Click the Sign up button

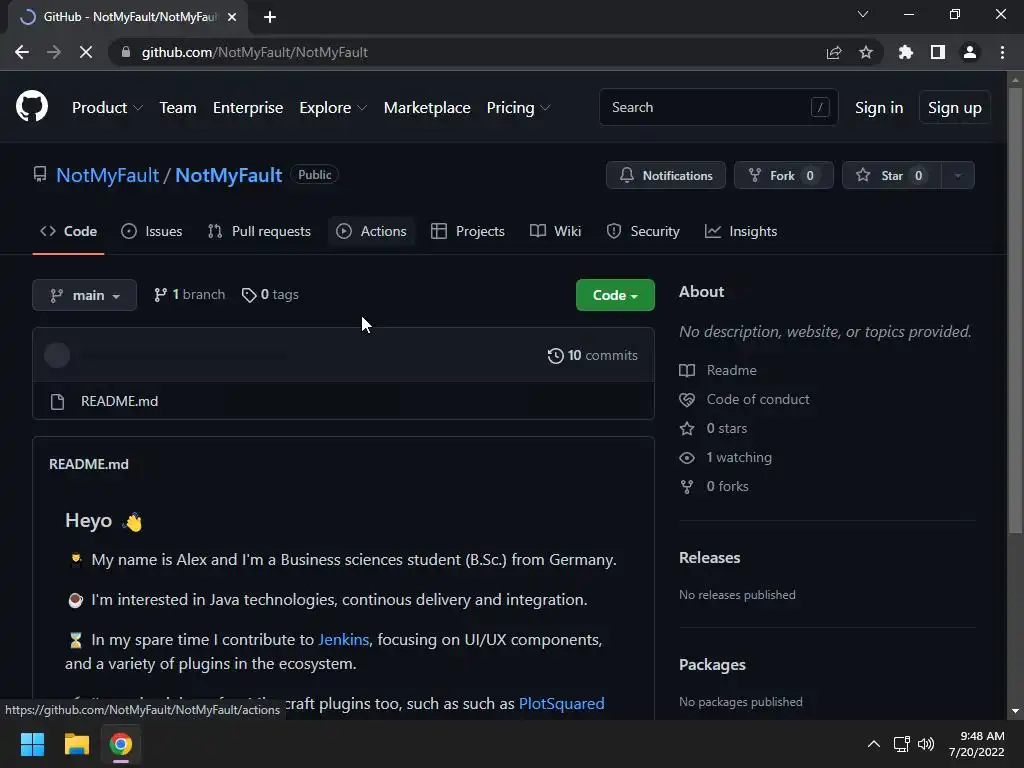click(955, 108)
